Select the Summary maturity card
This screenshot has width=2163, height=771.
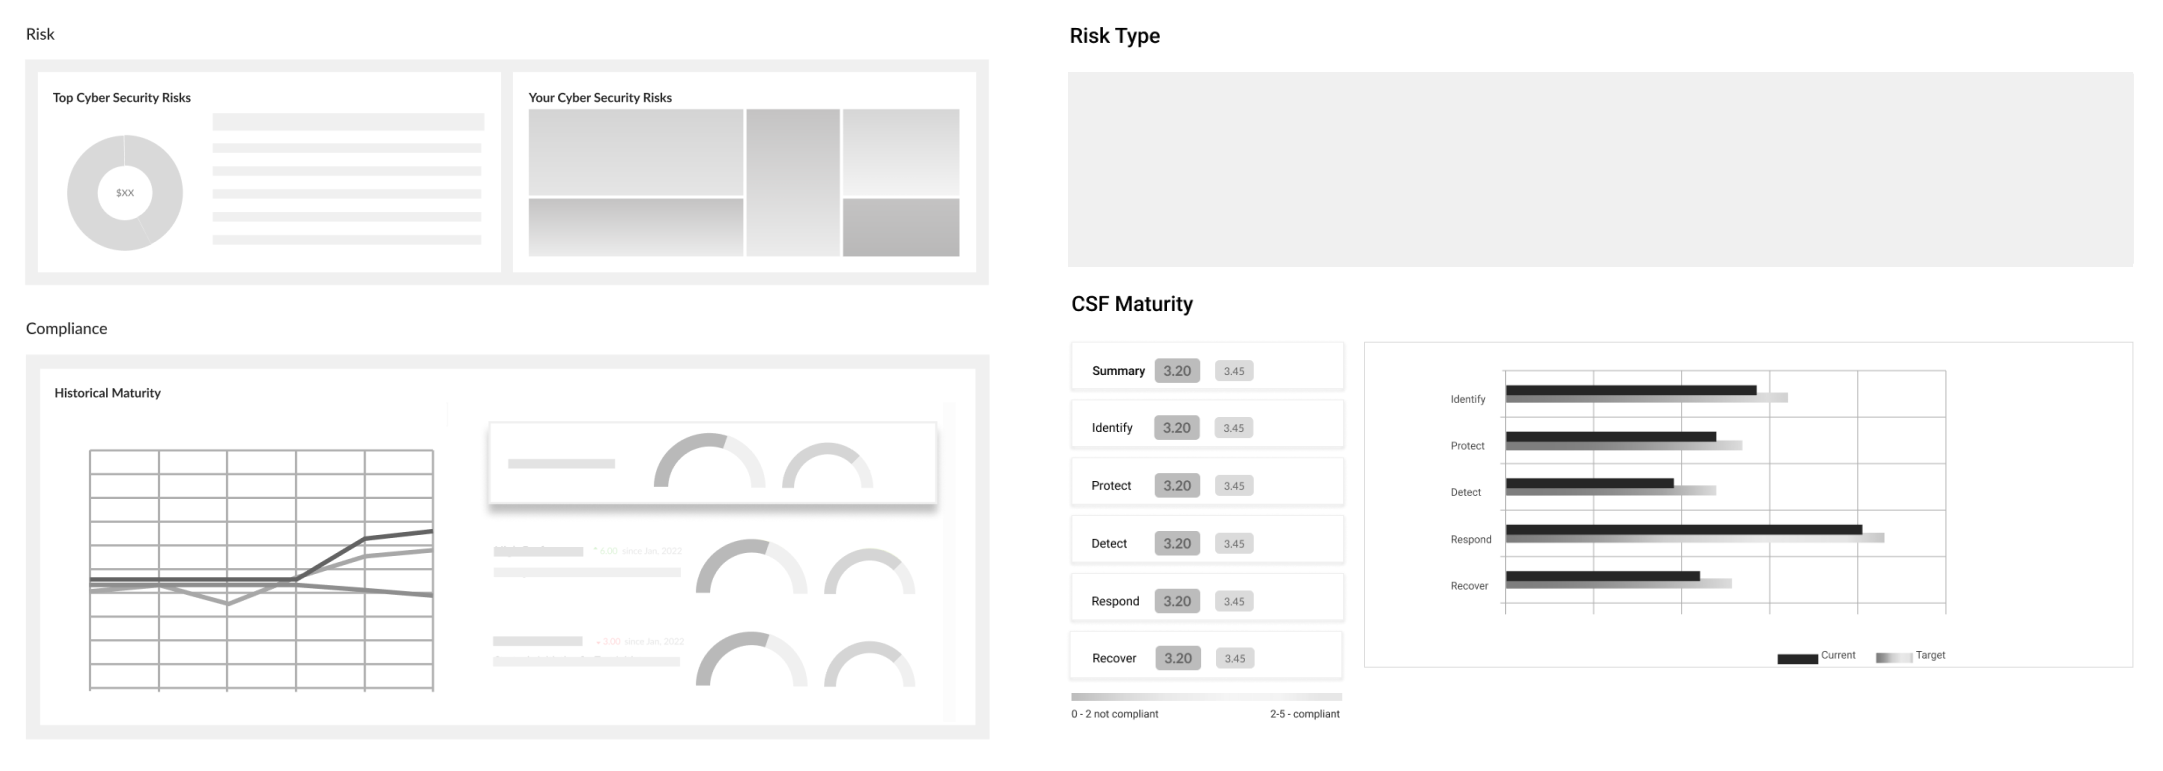coord(1207,366)
